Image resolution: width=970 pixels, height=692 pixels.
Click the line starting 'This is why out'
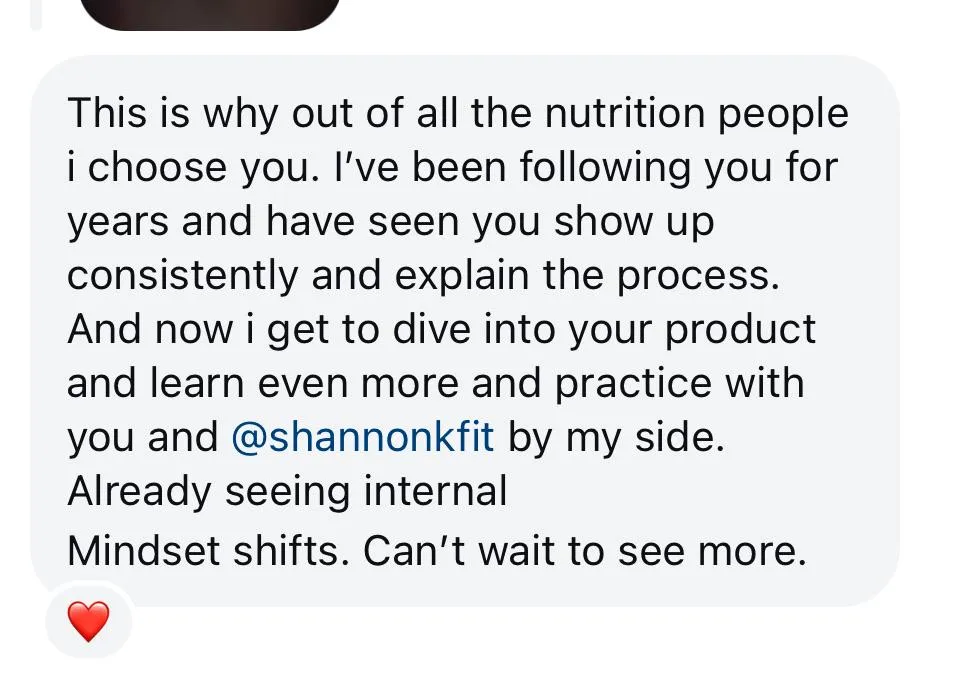pyautogui.click(x=458, y=114)
